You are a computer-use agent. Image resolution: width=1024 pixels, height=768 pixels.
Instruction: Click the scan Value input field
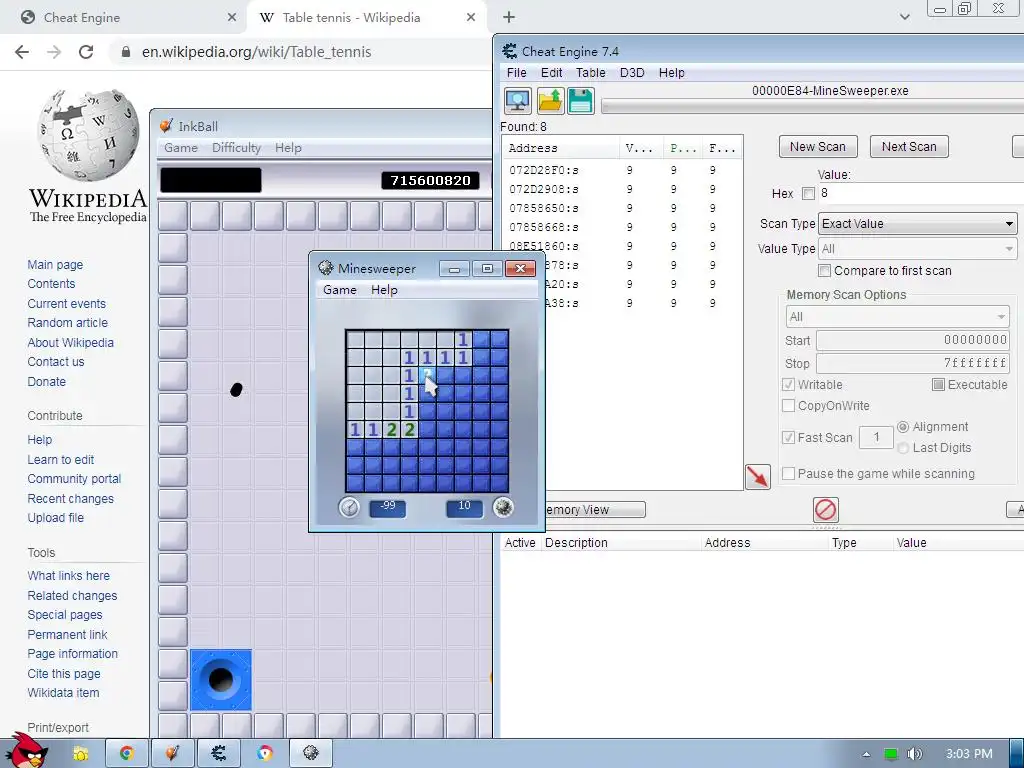point(921,193)
